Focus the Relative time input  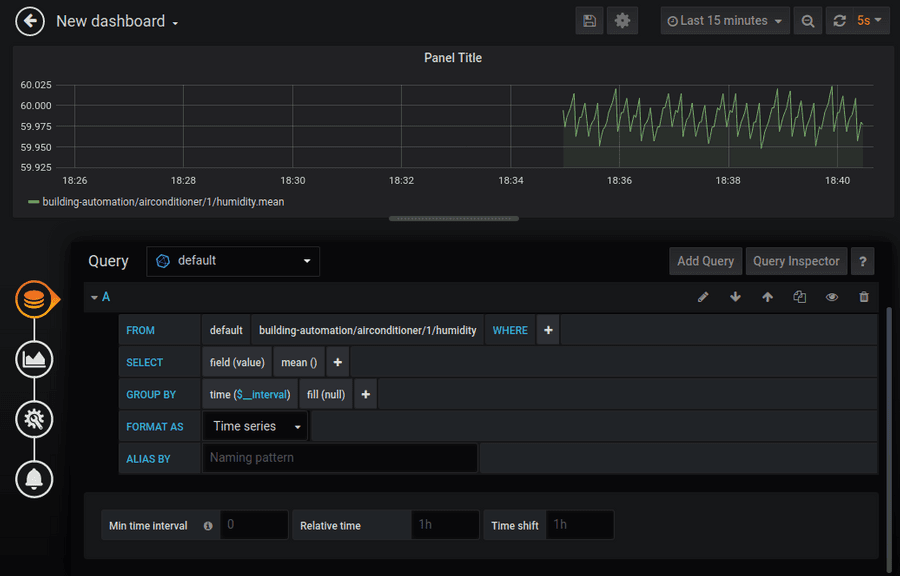[445, 525]
